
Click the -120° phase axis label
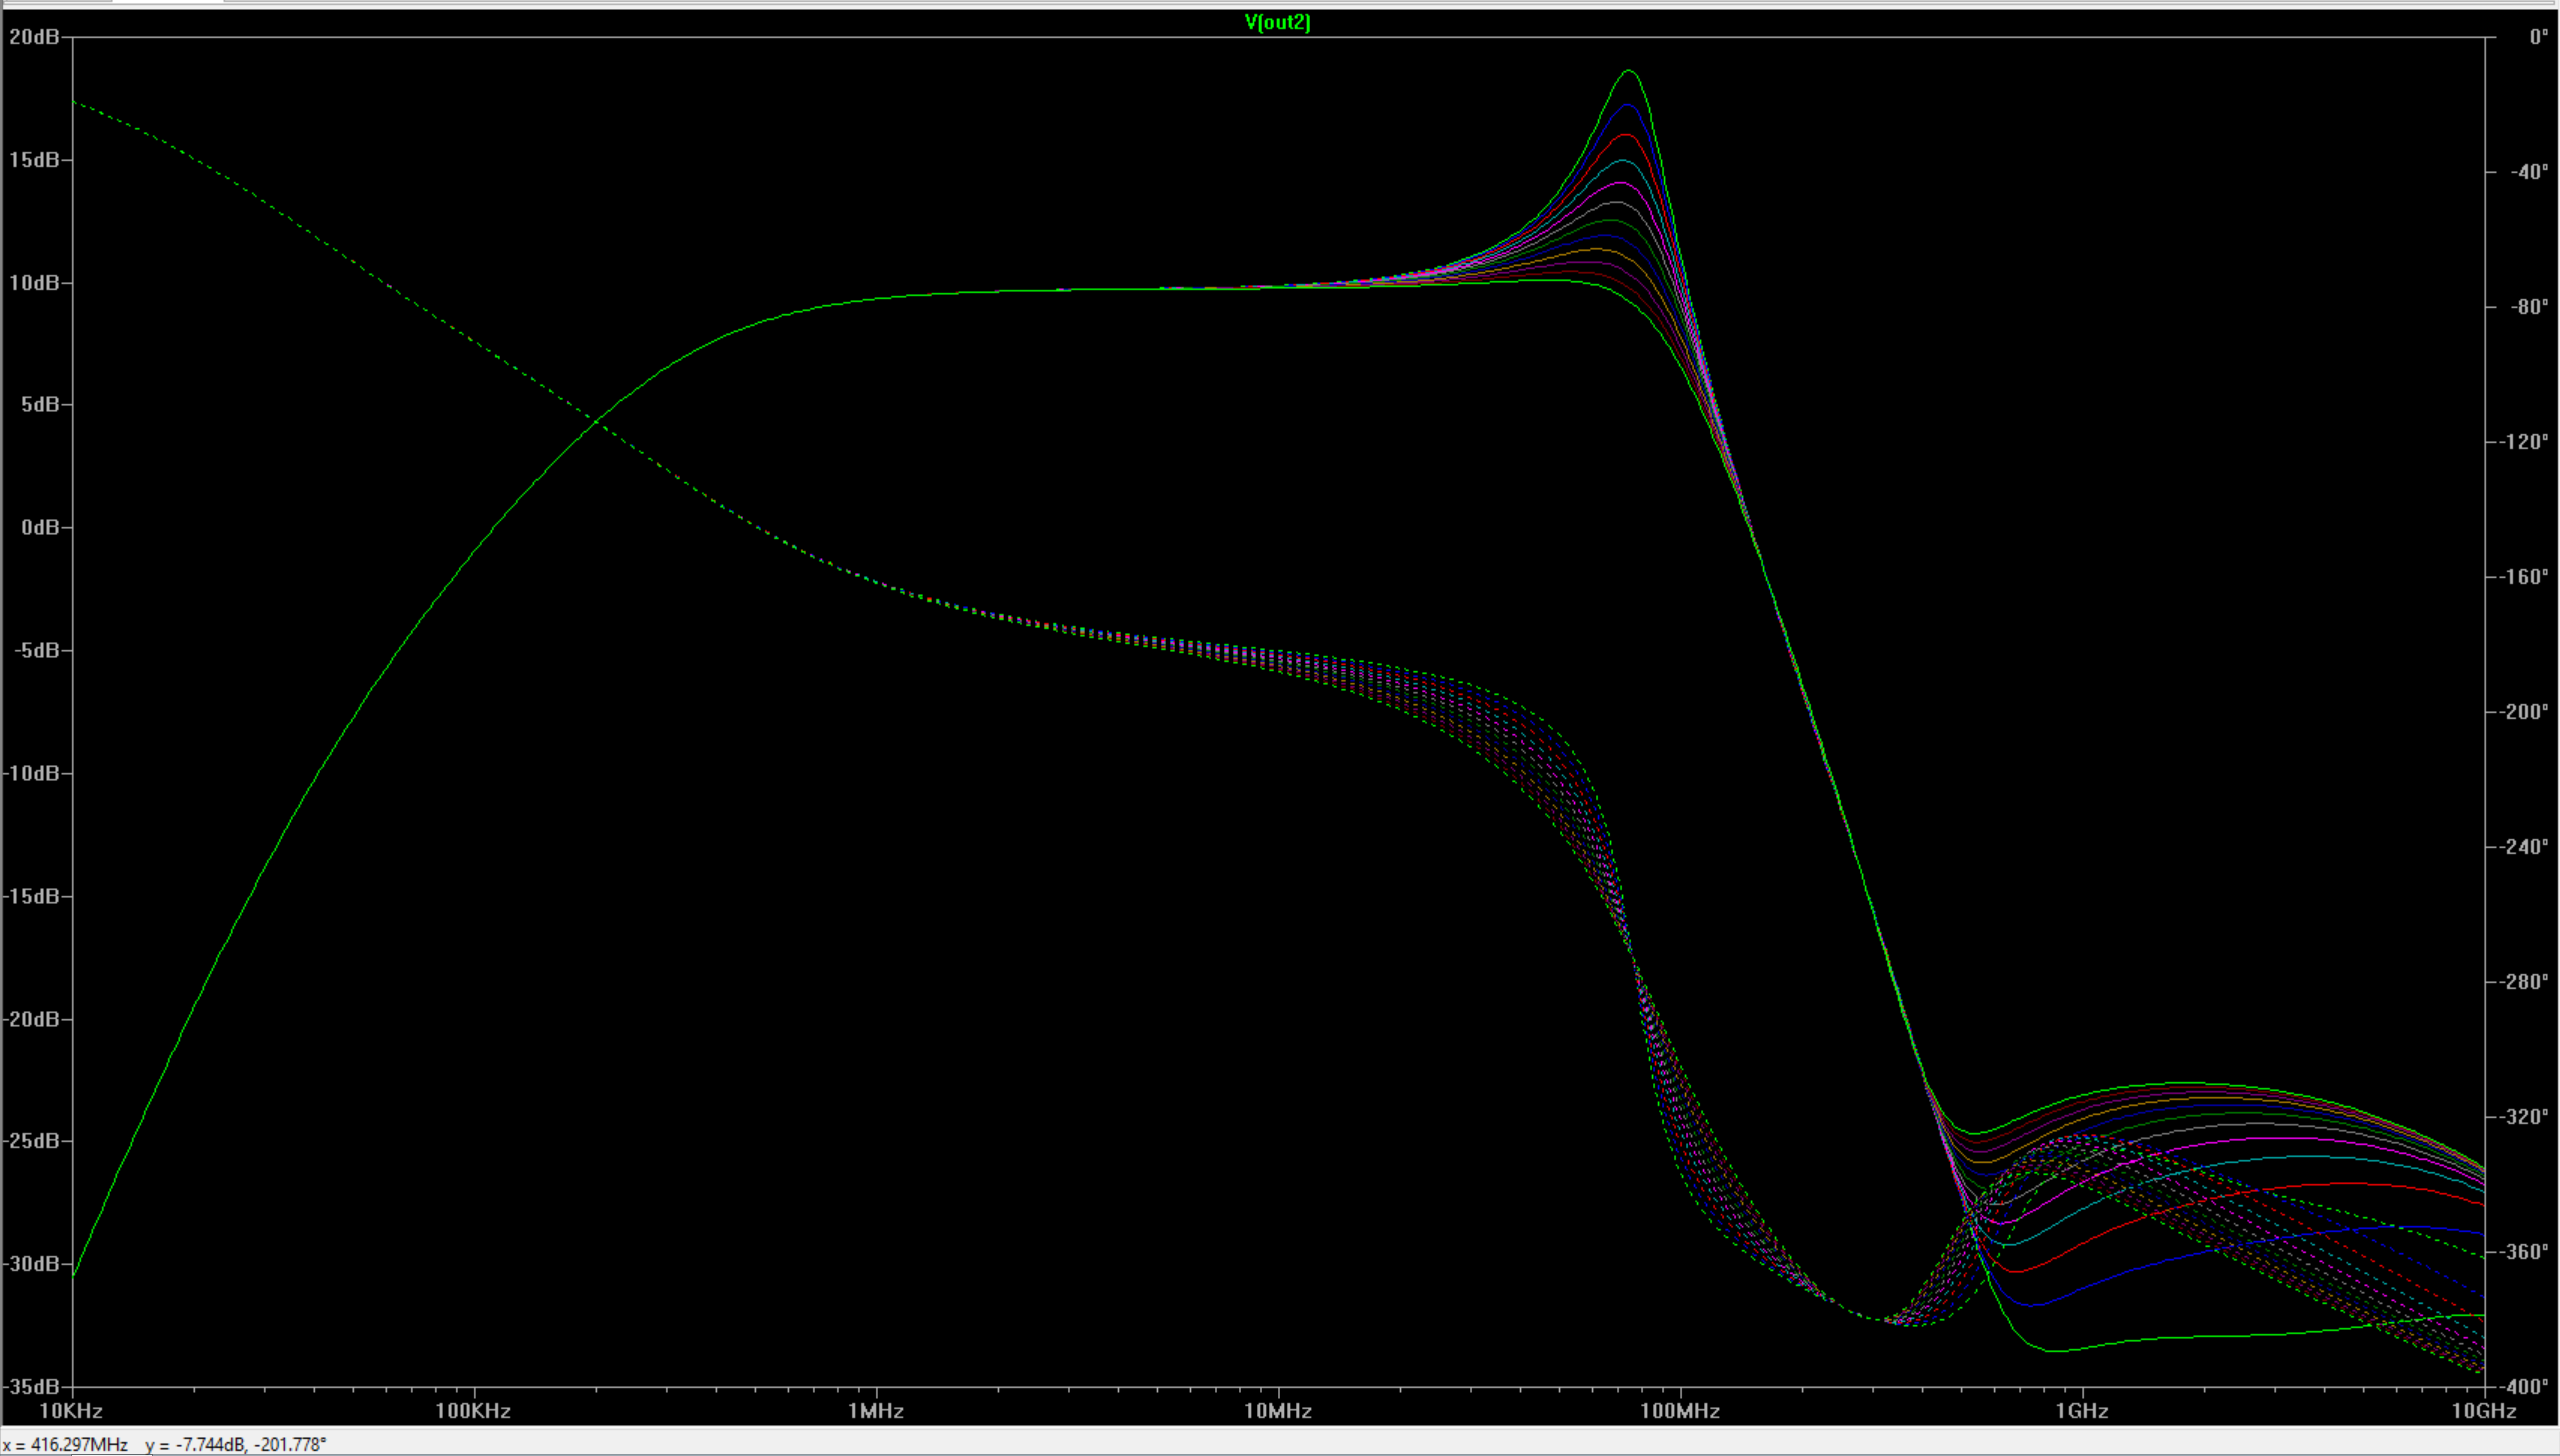2524,442
